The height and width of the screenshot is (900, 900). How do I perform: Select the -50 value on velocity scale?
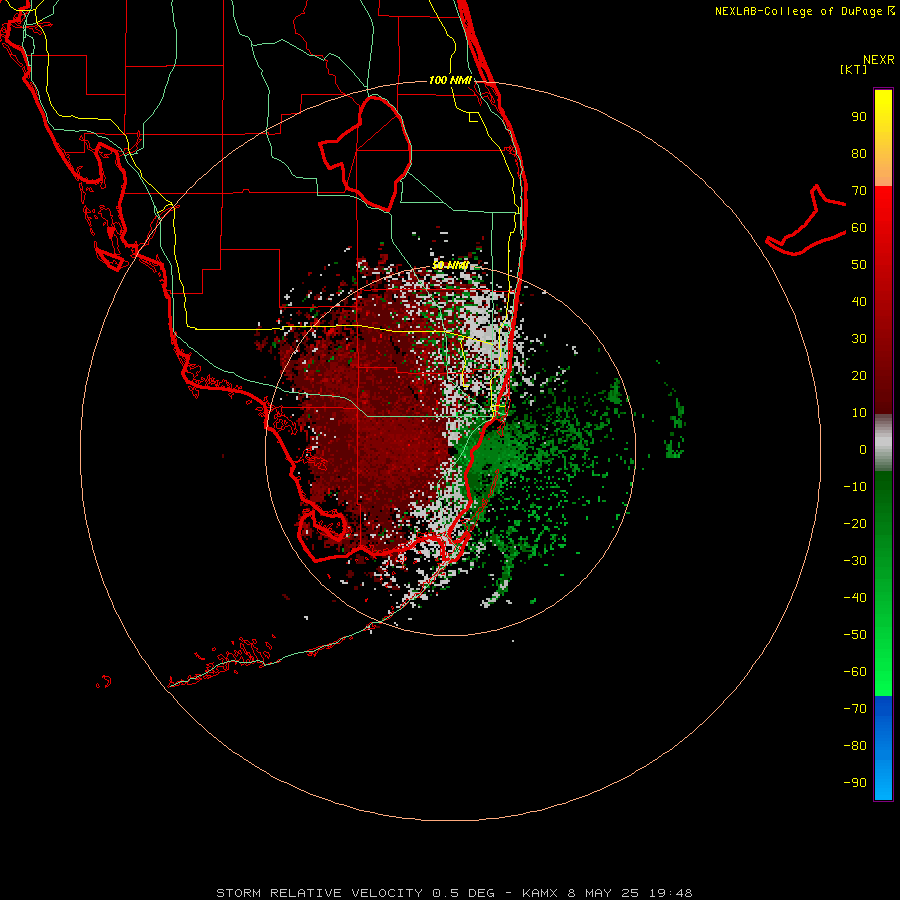point(855,635)
